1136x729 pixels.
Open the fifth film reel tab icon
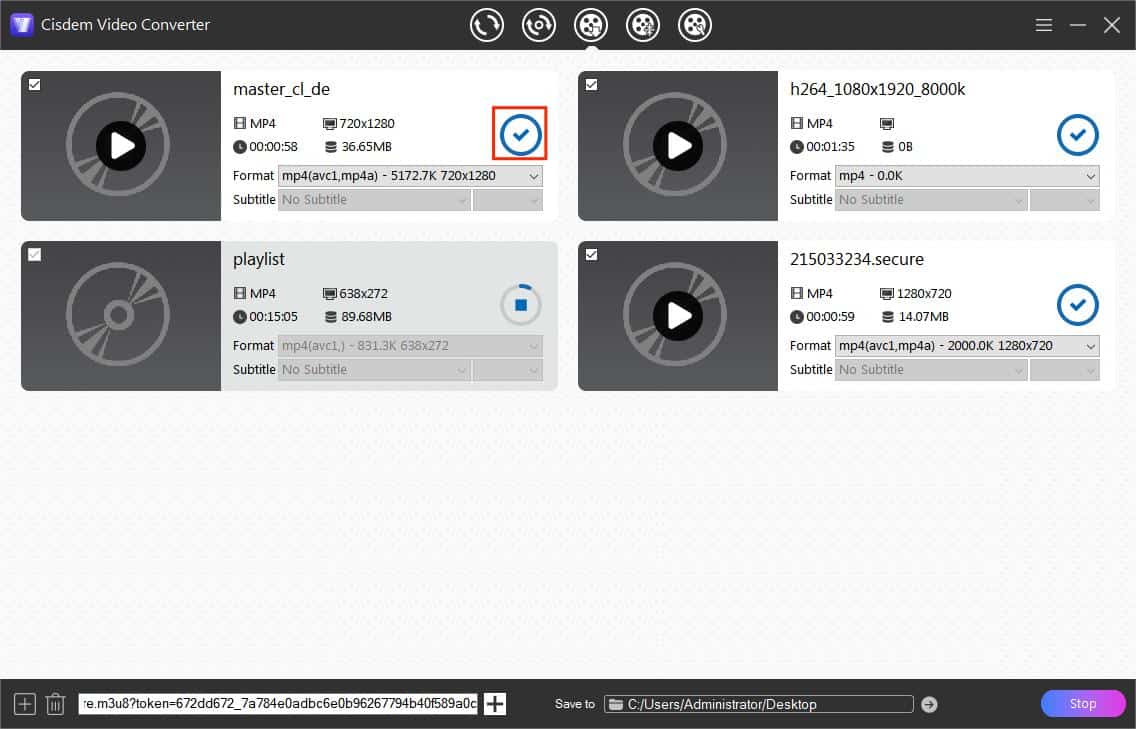click(695, 25)
